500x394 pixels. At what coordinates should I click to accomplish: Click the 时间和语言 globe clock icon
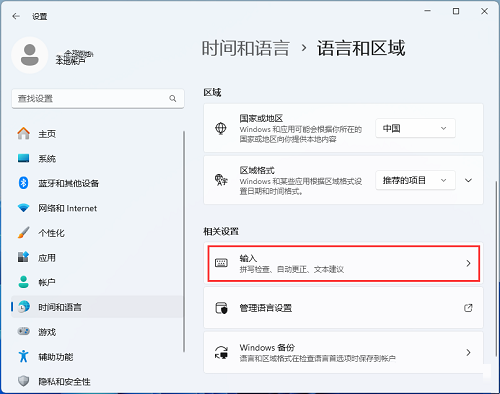click(24, 307)
